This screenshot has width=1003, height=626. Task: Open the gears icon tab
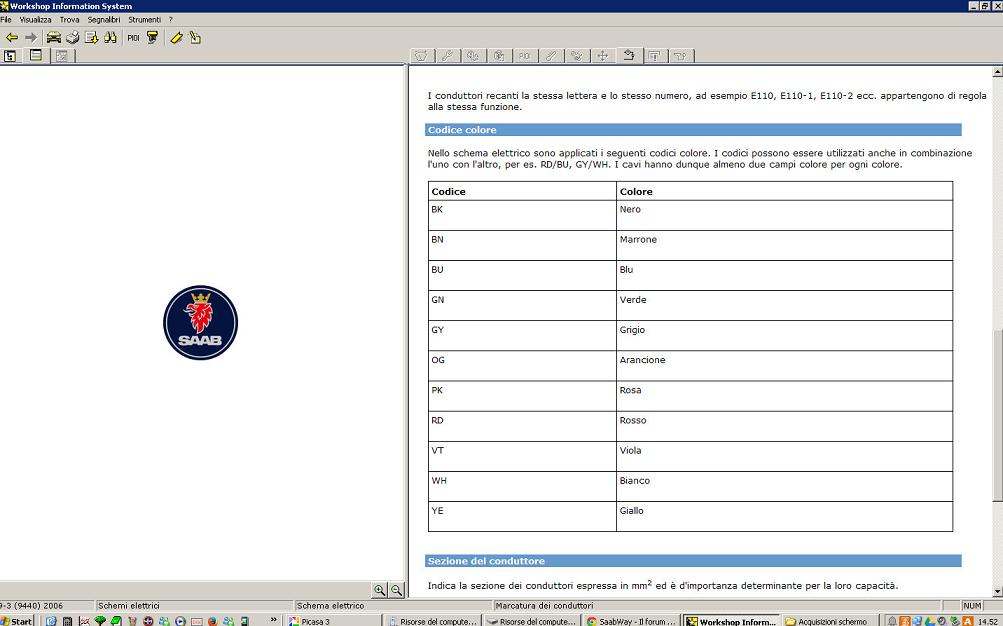pyautogui.click(x=473, y=56)
